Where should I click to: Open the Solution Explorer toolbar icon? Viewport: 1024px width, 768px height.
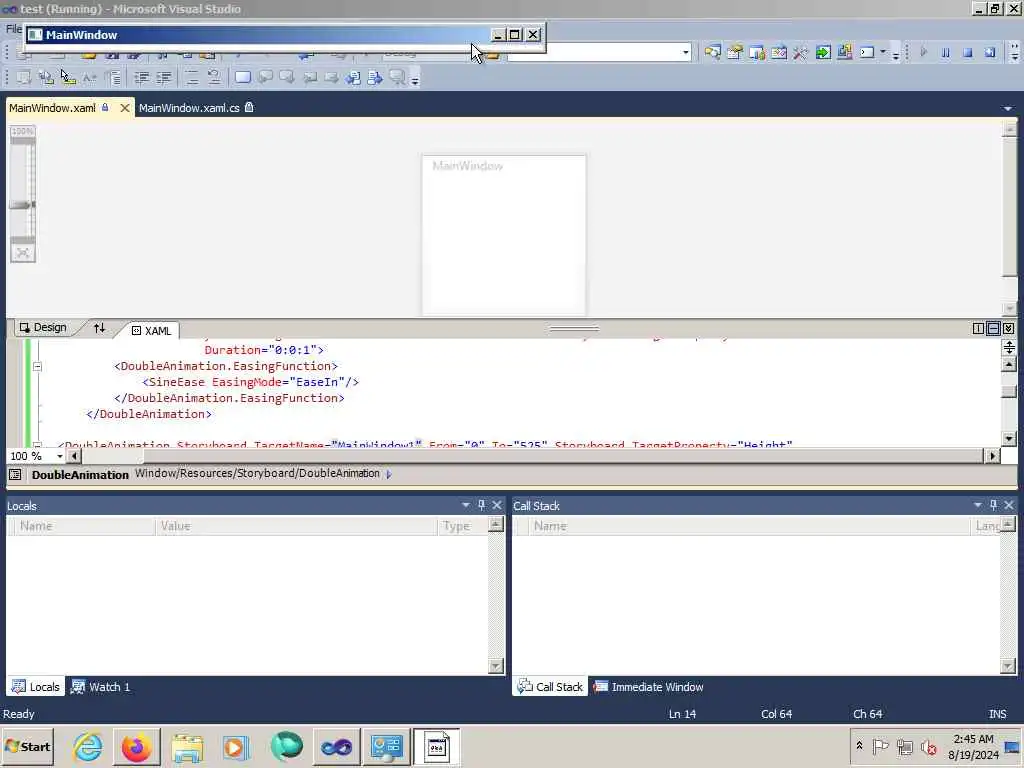tap(712, 52)
